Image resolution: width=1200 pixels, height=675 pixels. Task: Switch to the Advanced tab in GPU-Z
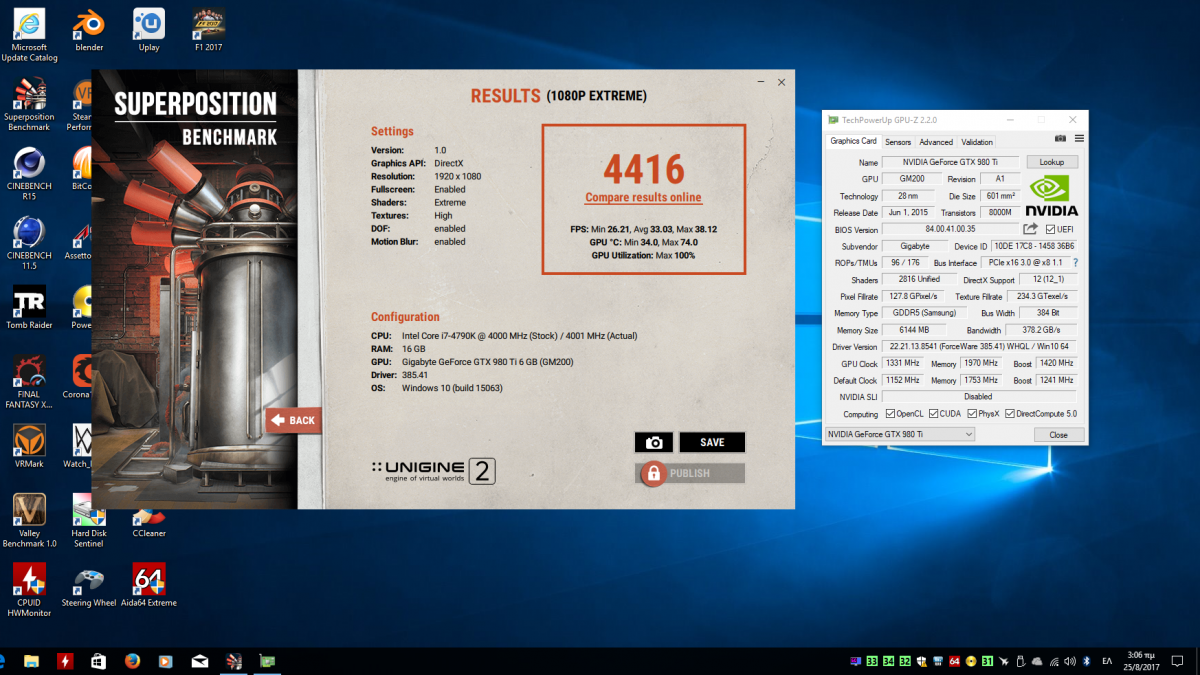pos(936,142)
